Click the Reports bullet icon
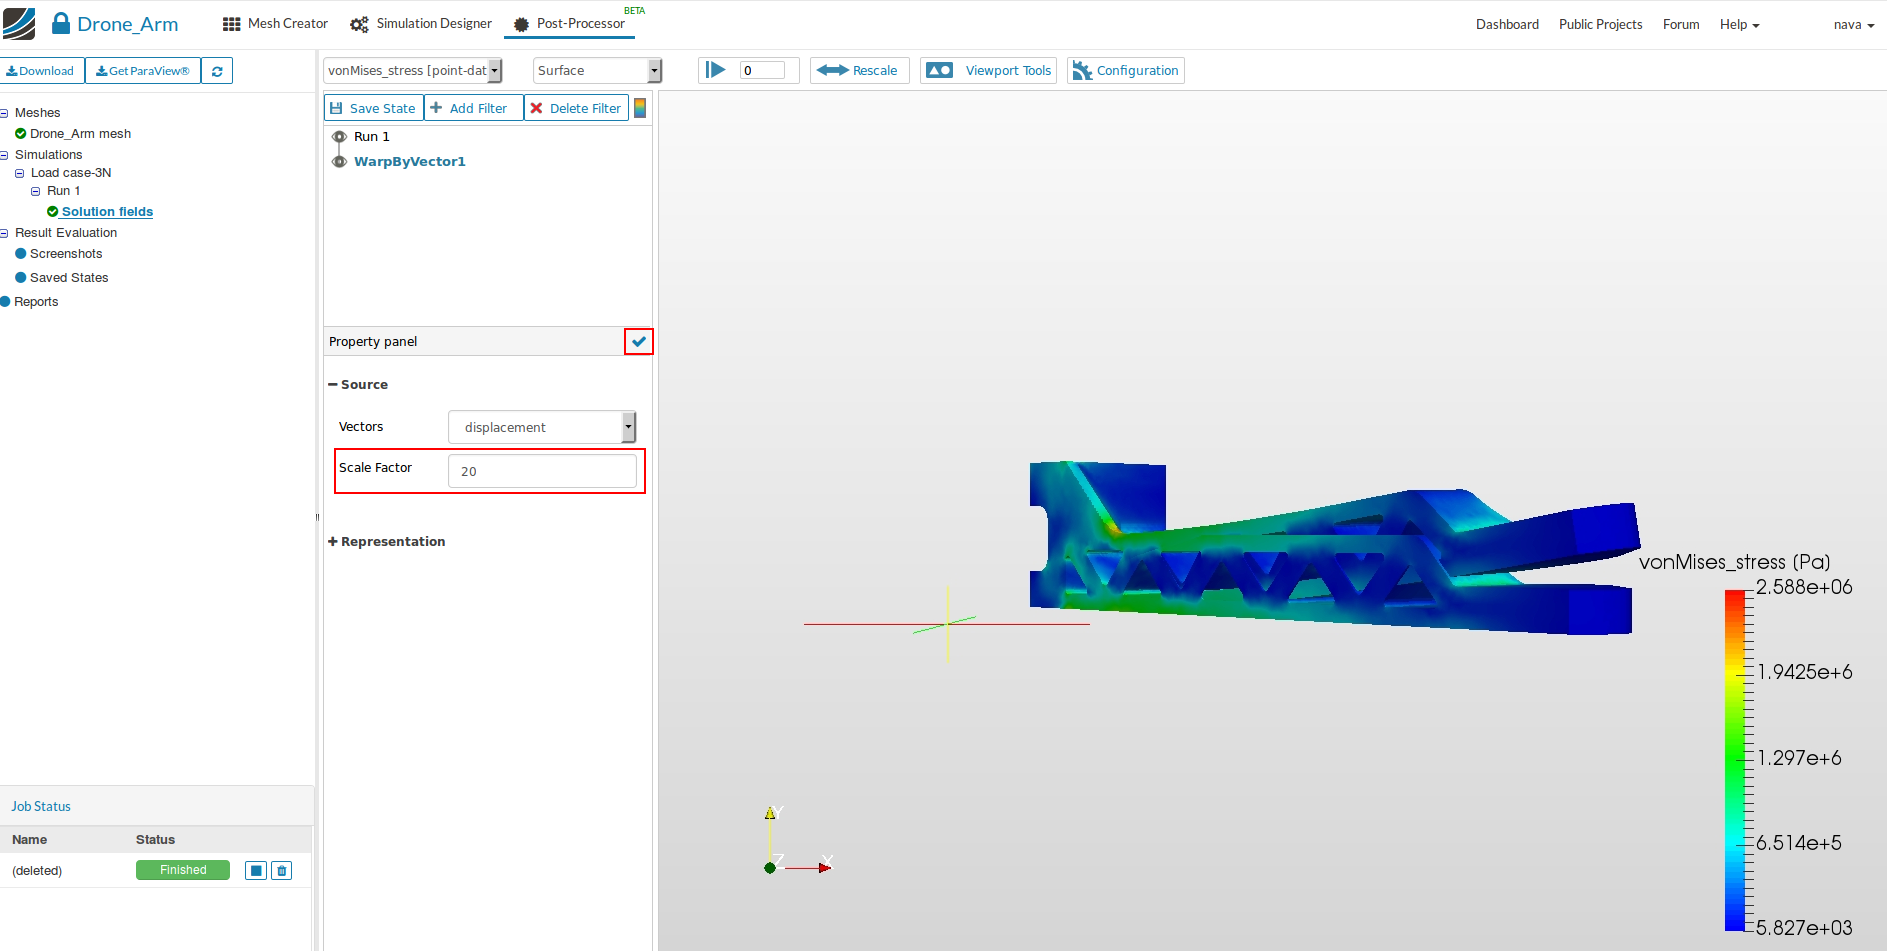The image size is (1887, 951). [5, 302]
